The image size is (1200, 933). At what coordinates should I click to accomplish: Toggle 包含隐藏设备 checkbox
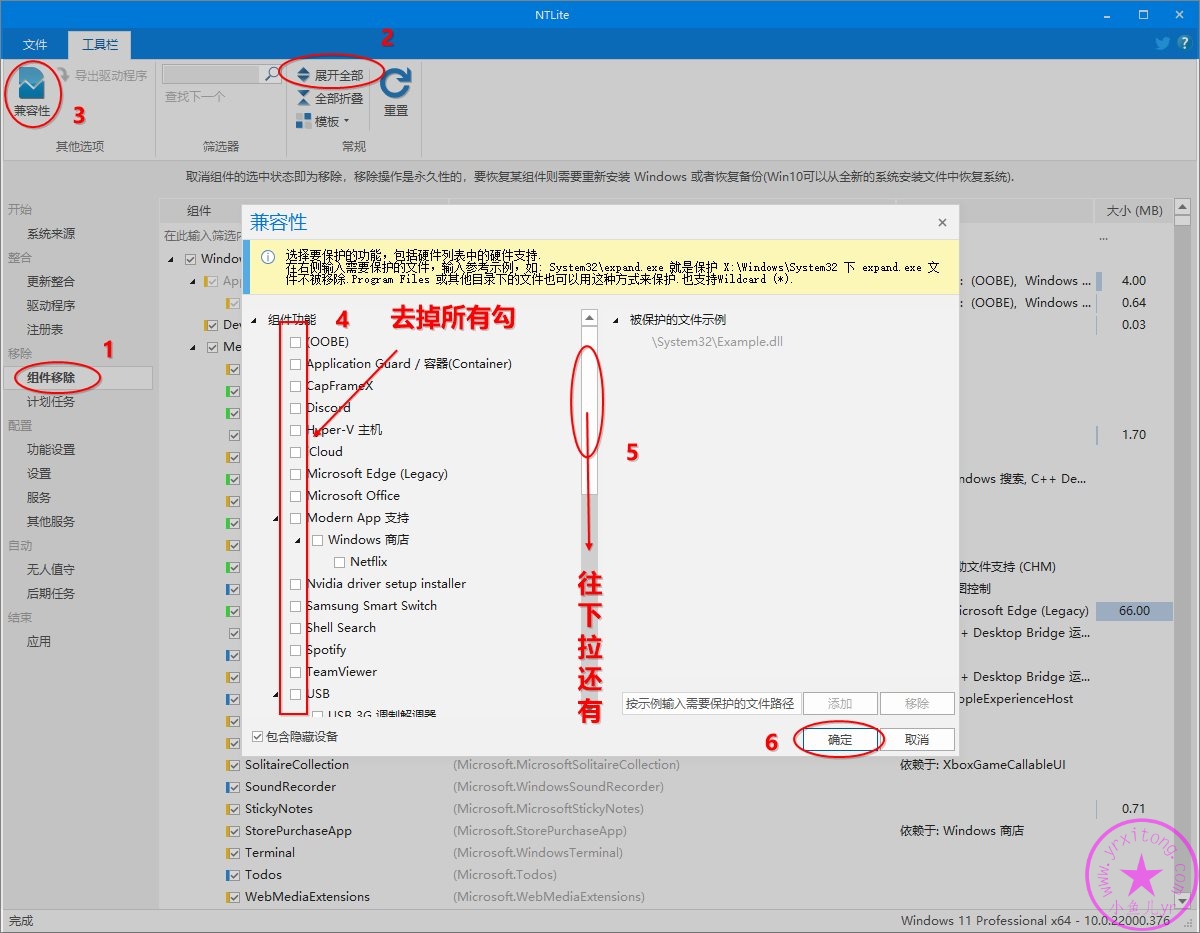click(258, 737)
